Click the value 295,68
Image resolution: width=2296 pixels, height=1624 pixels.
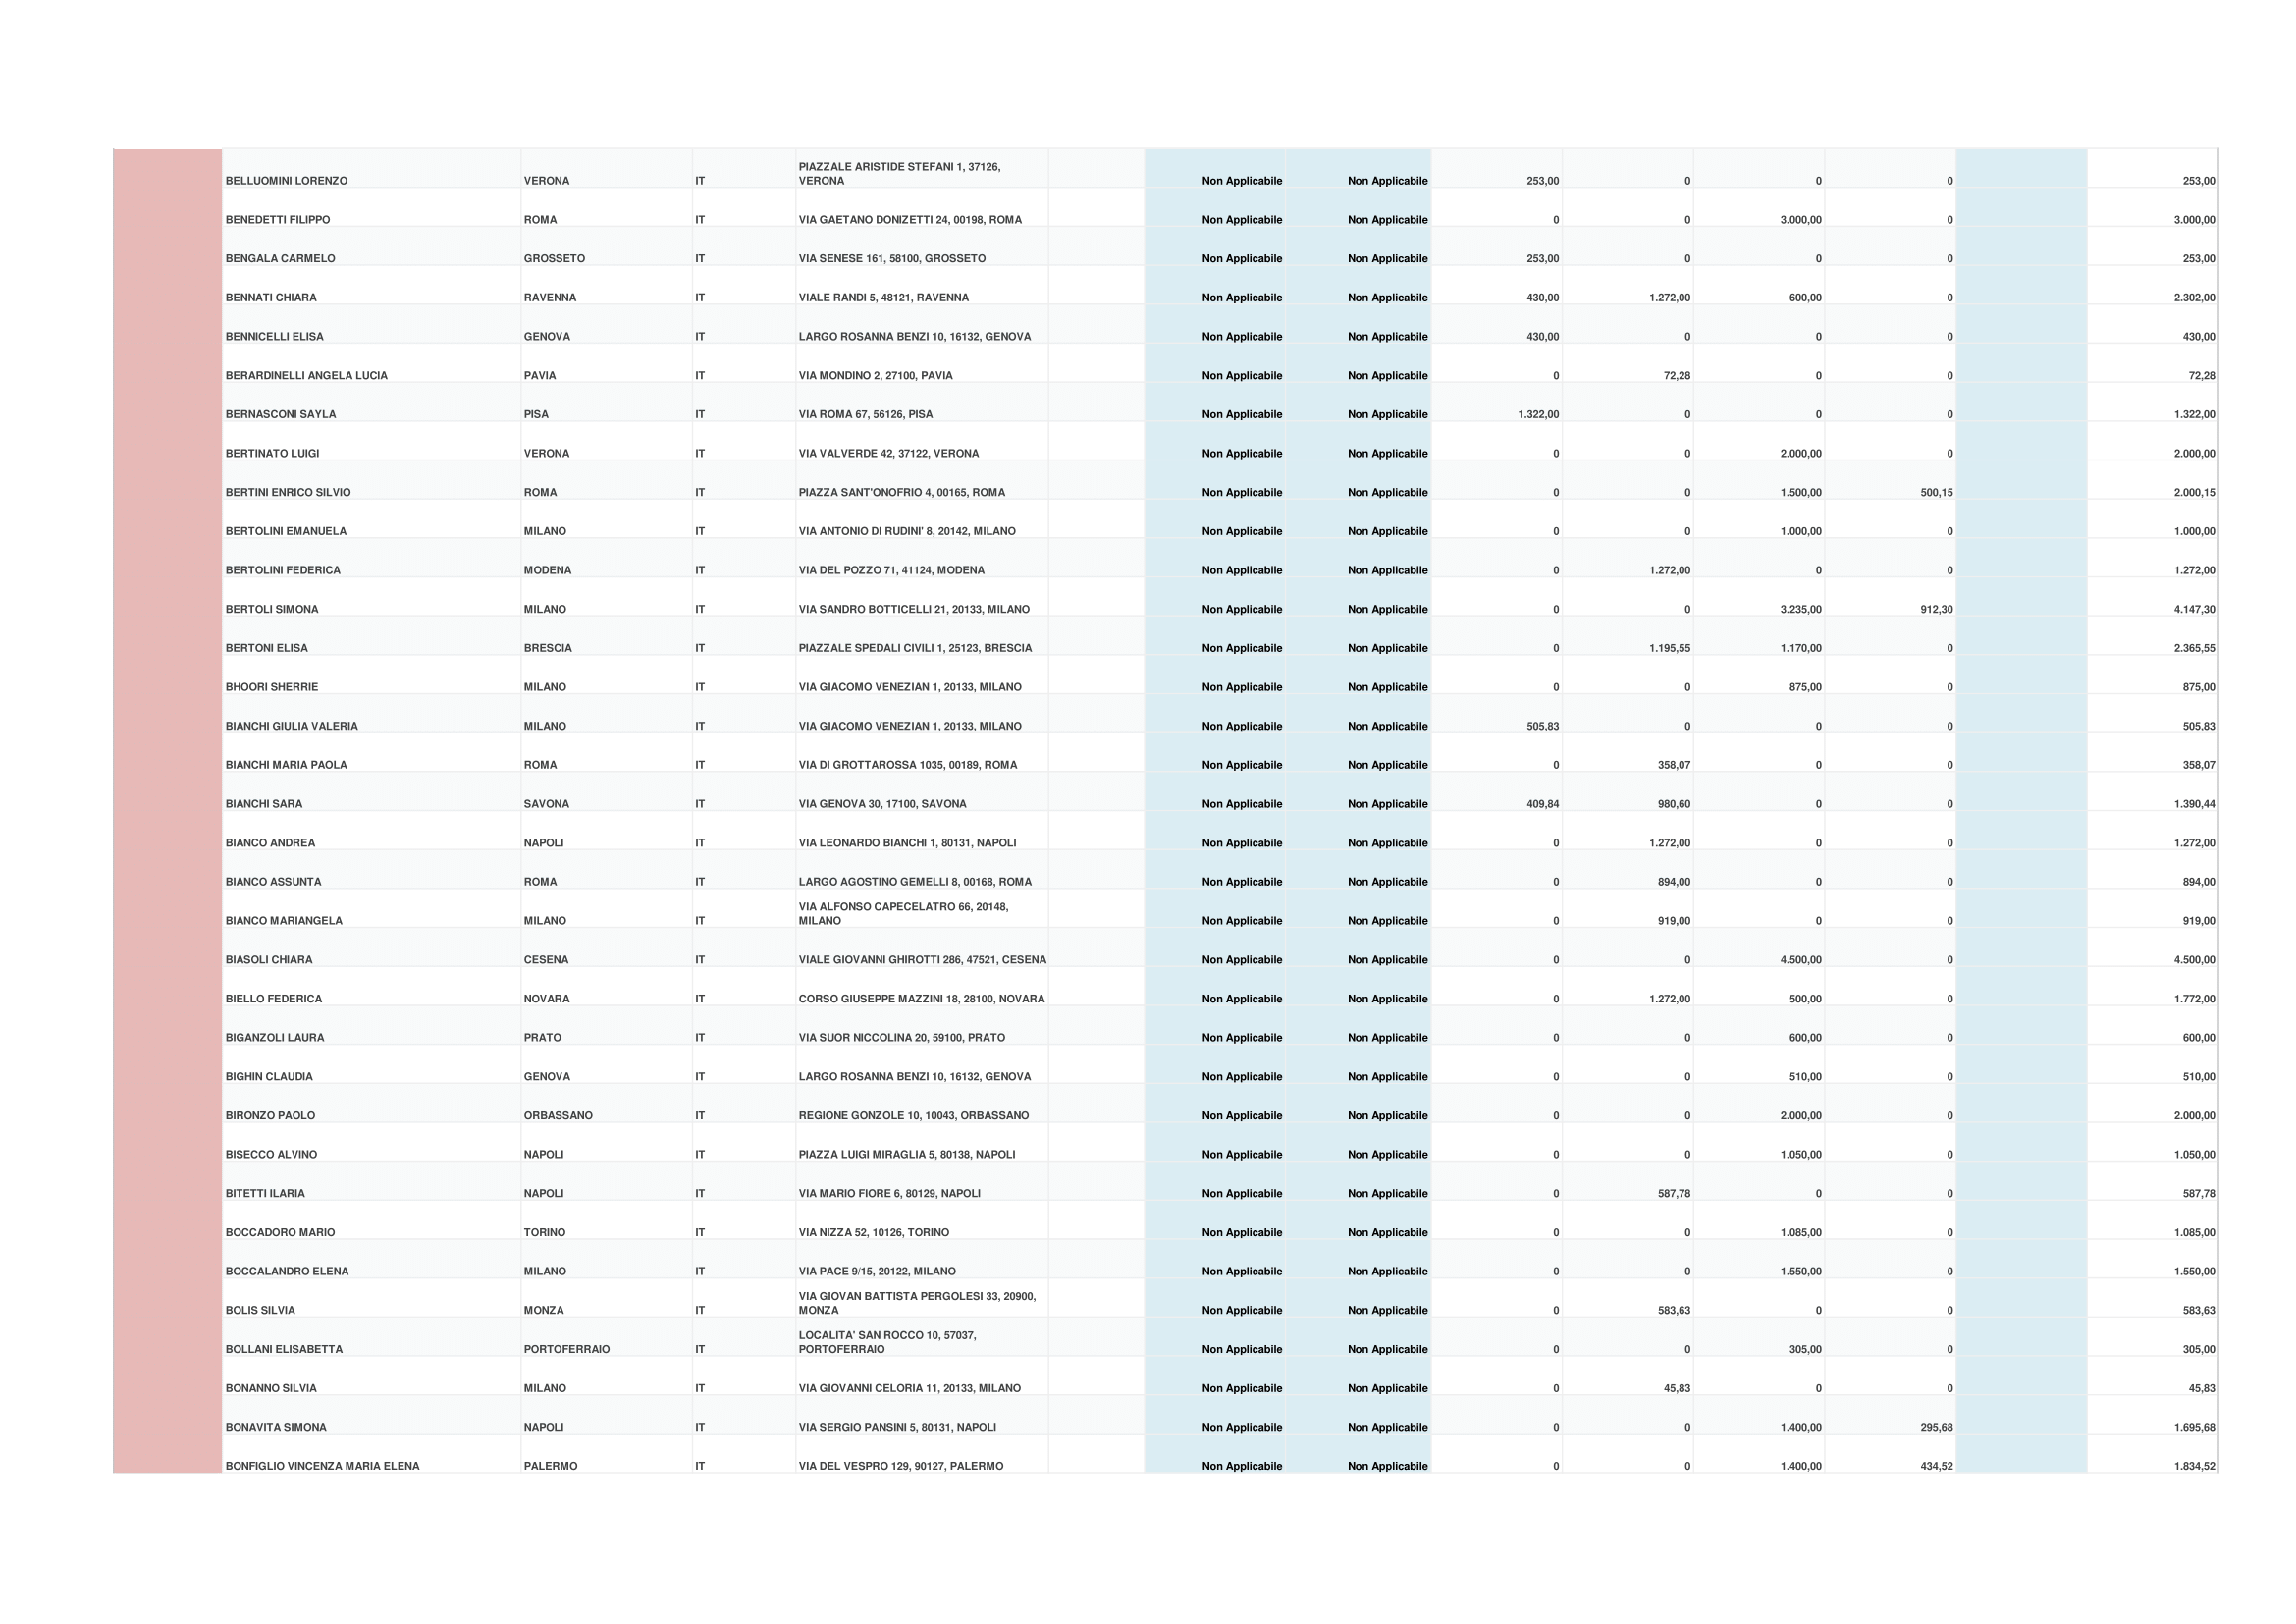[x=1936, y=1429]
